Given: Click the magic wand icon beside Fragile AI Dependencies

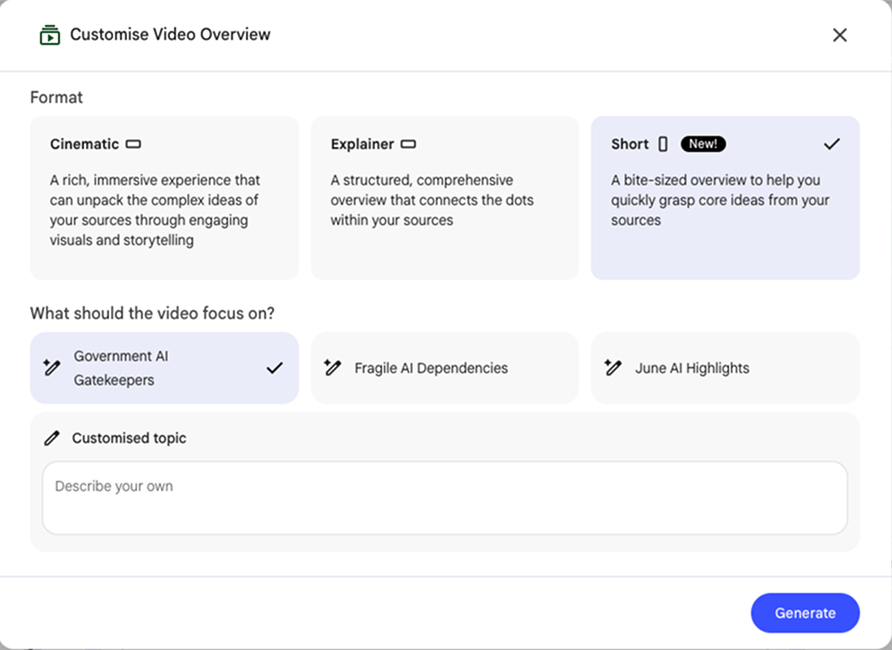Looking at the screenshot, I should [x=332, y=367].
